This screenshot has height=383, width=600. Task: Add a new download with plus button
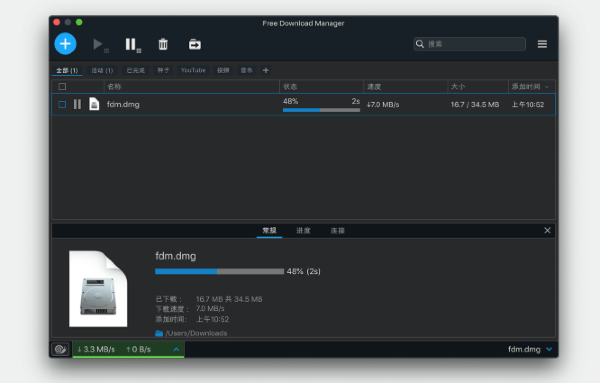click(x=65, y=44)
